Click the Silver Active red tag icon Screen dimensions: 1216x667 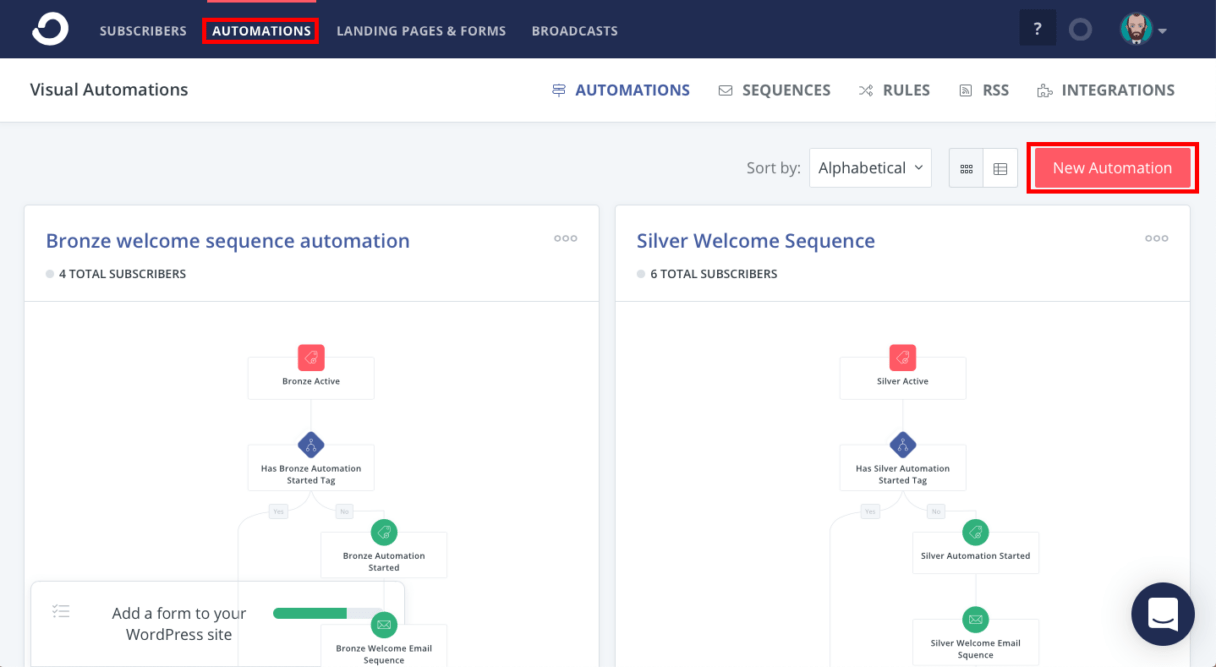903,358
